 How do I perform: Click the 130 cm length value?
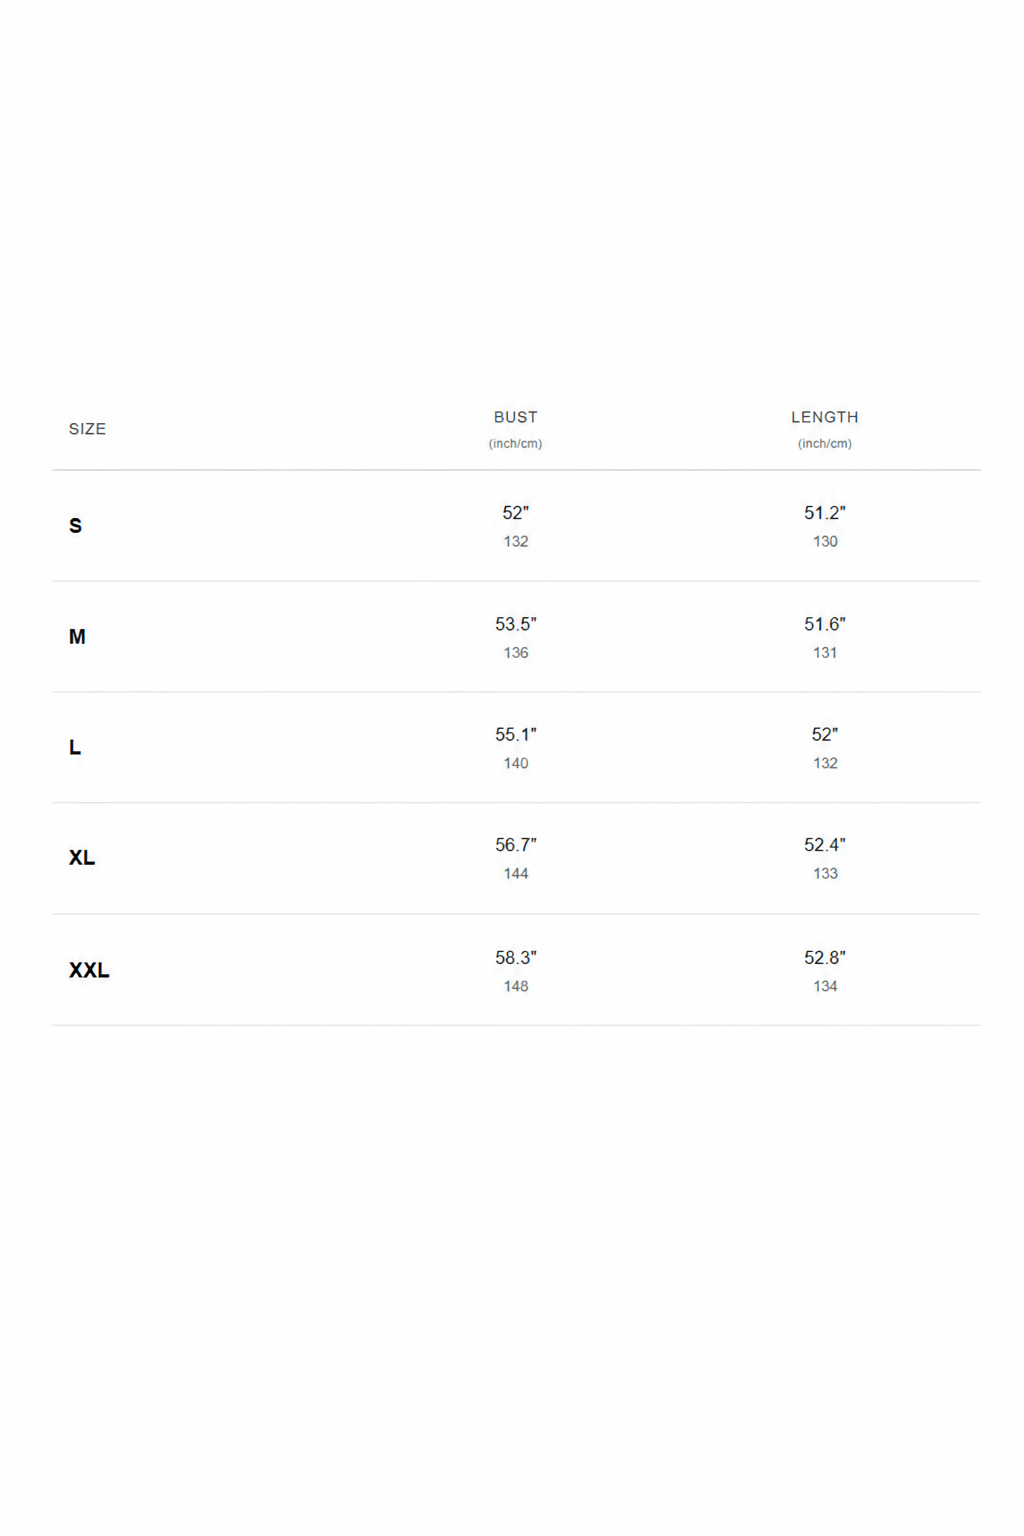pyautogui.click(x=825, y=542)
